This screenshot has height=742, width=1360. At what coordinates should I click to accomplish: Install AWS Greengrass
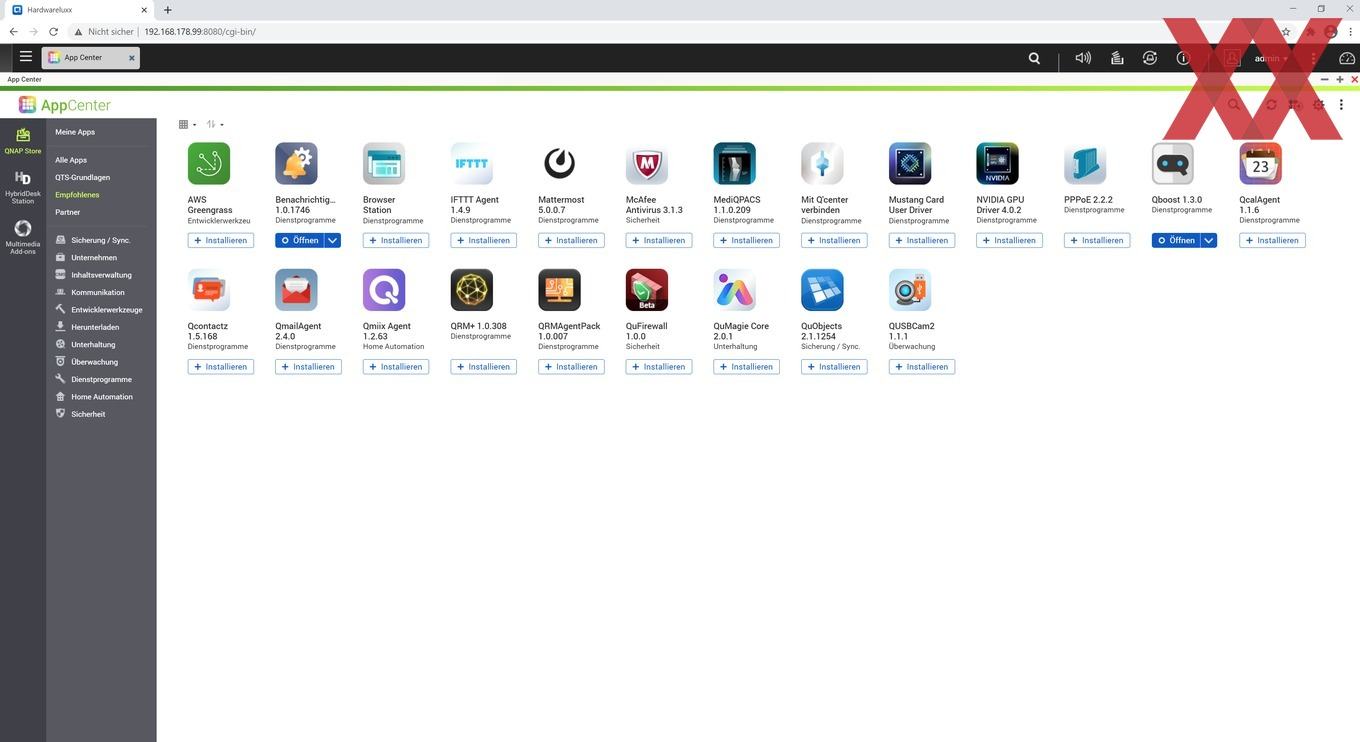(221, 240)
